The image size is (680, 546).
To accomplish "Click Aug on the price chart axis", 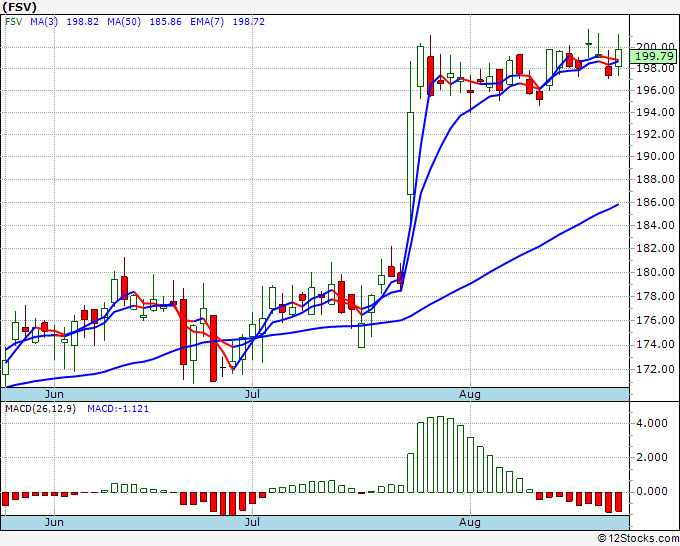I will click(470, 394).
